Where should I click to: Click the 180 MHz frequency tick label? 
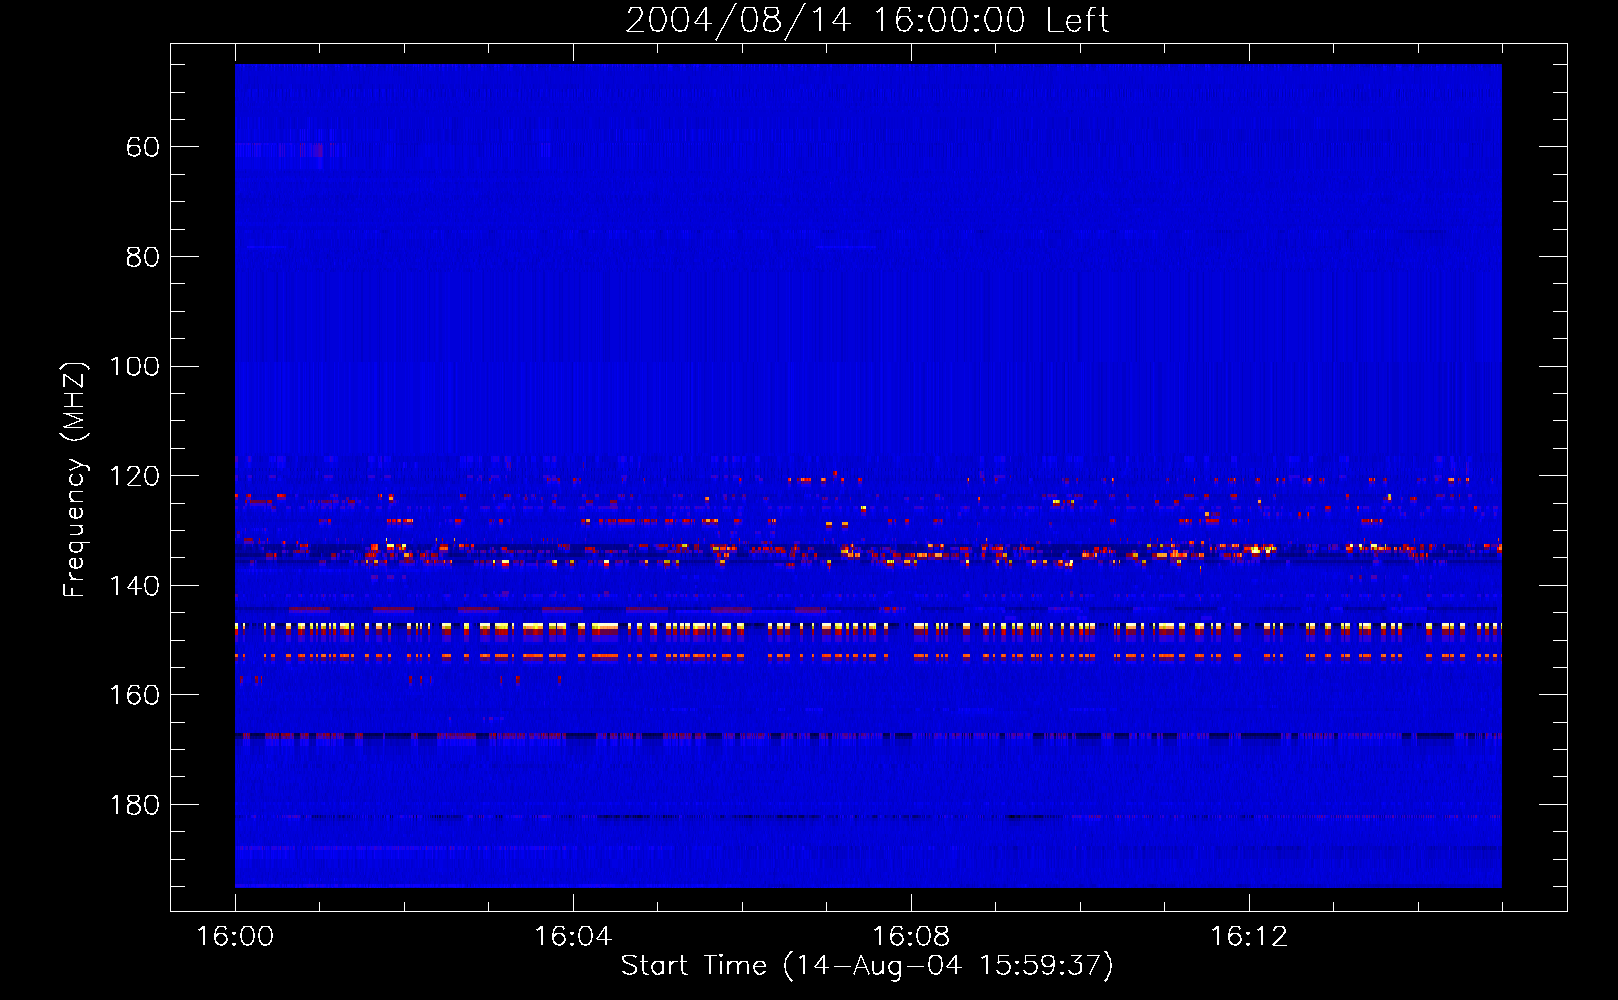point(134,805)
